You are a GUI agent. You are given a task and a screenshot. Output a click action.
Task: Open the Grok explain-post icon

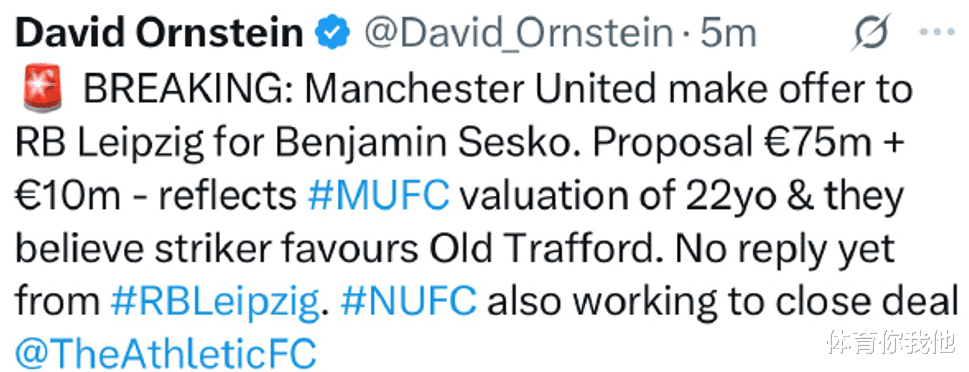(x=870, y=31)
